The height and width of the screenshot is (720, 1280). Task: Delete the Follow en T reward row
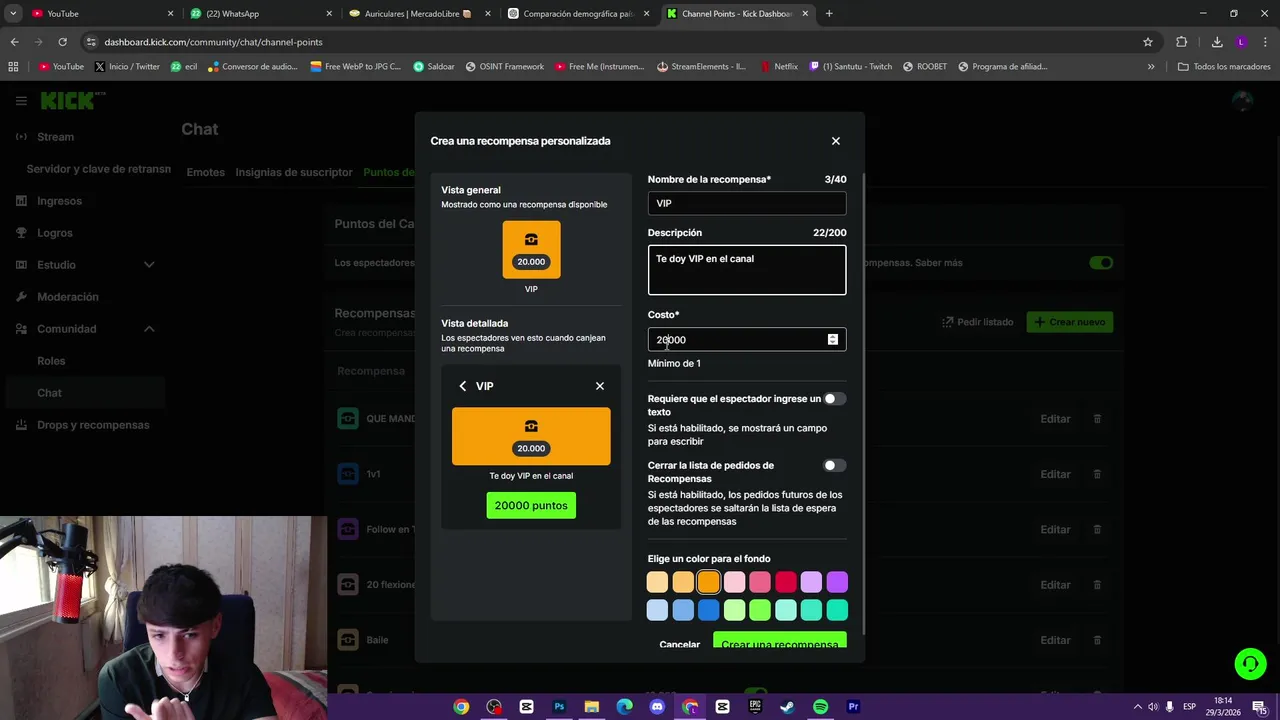tap(1097, 530)
